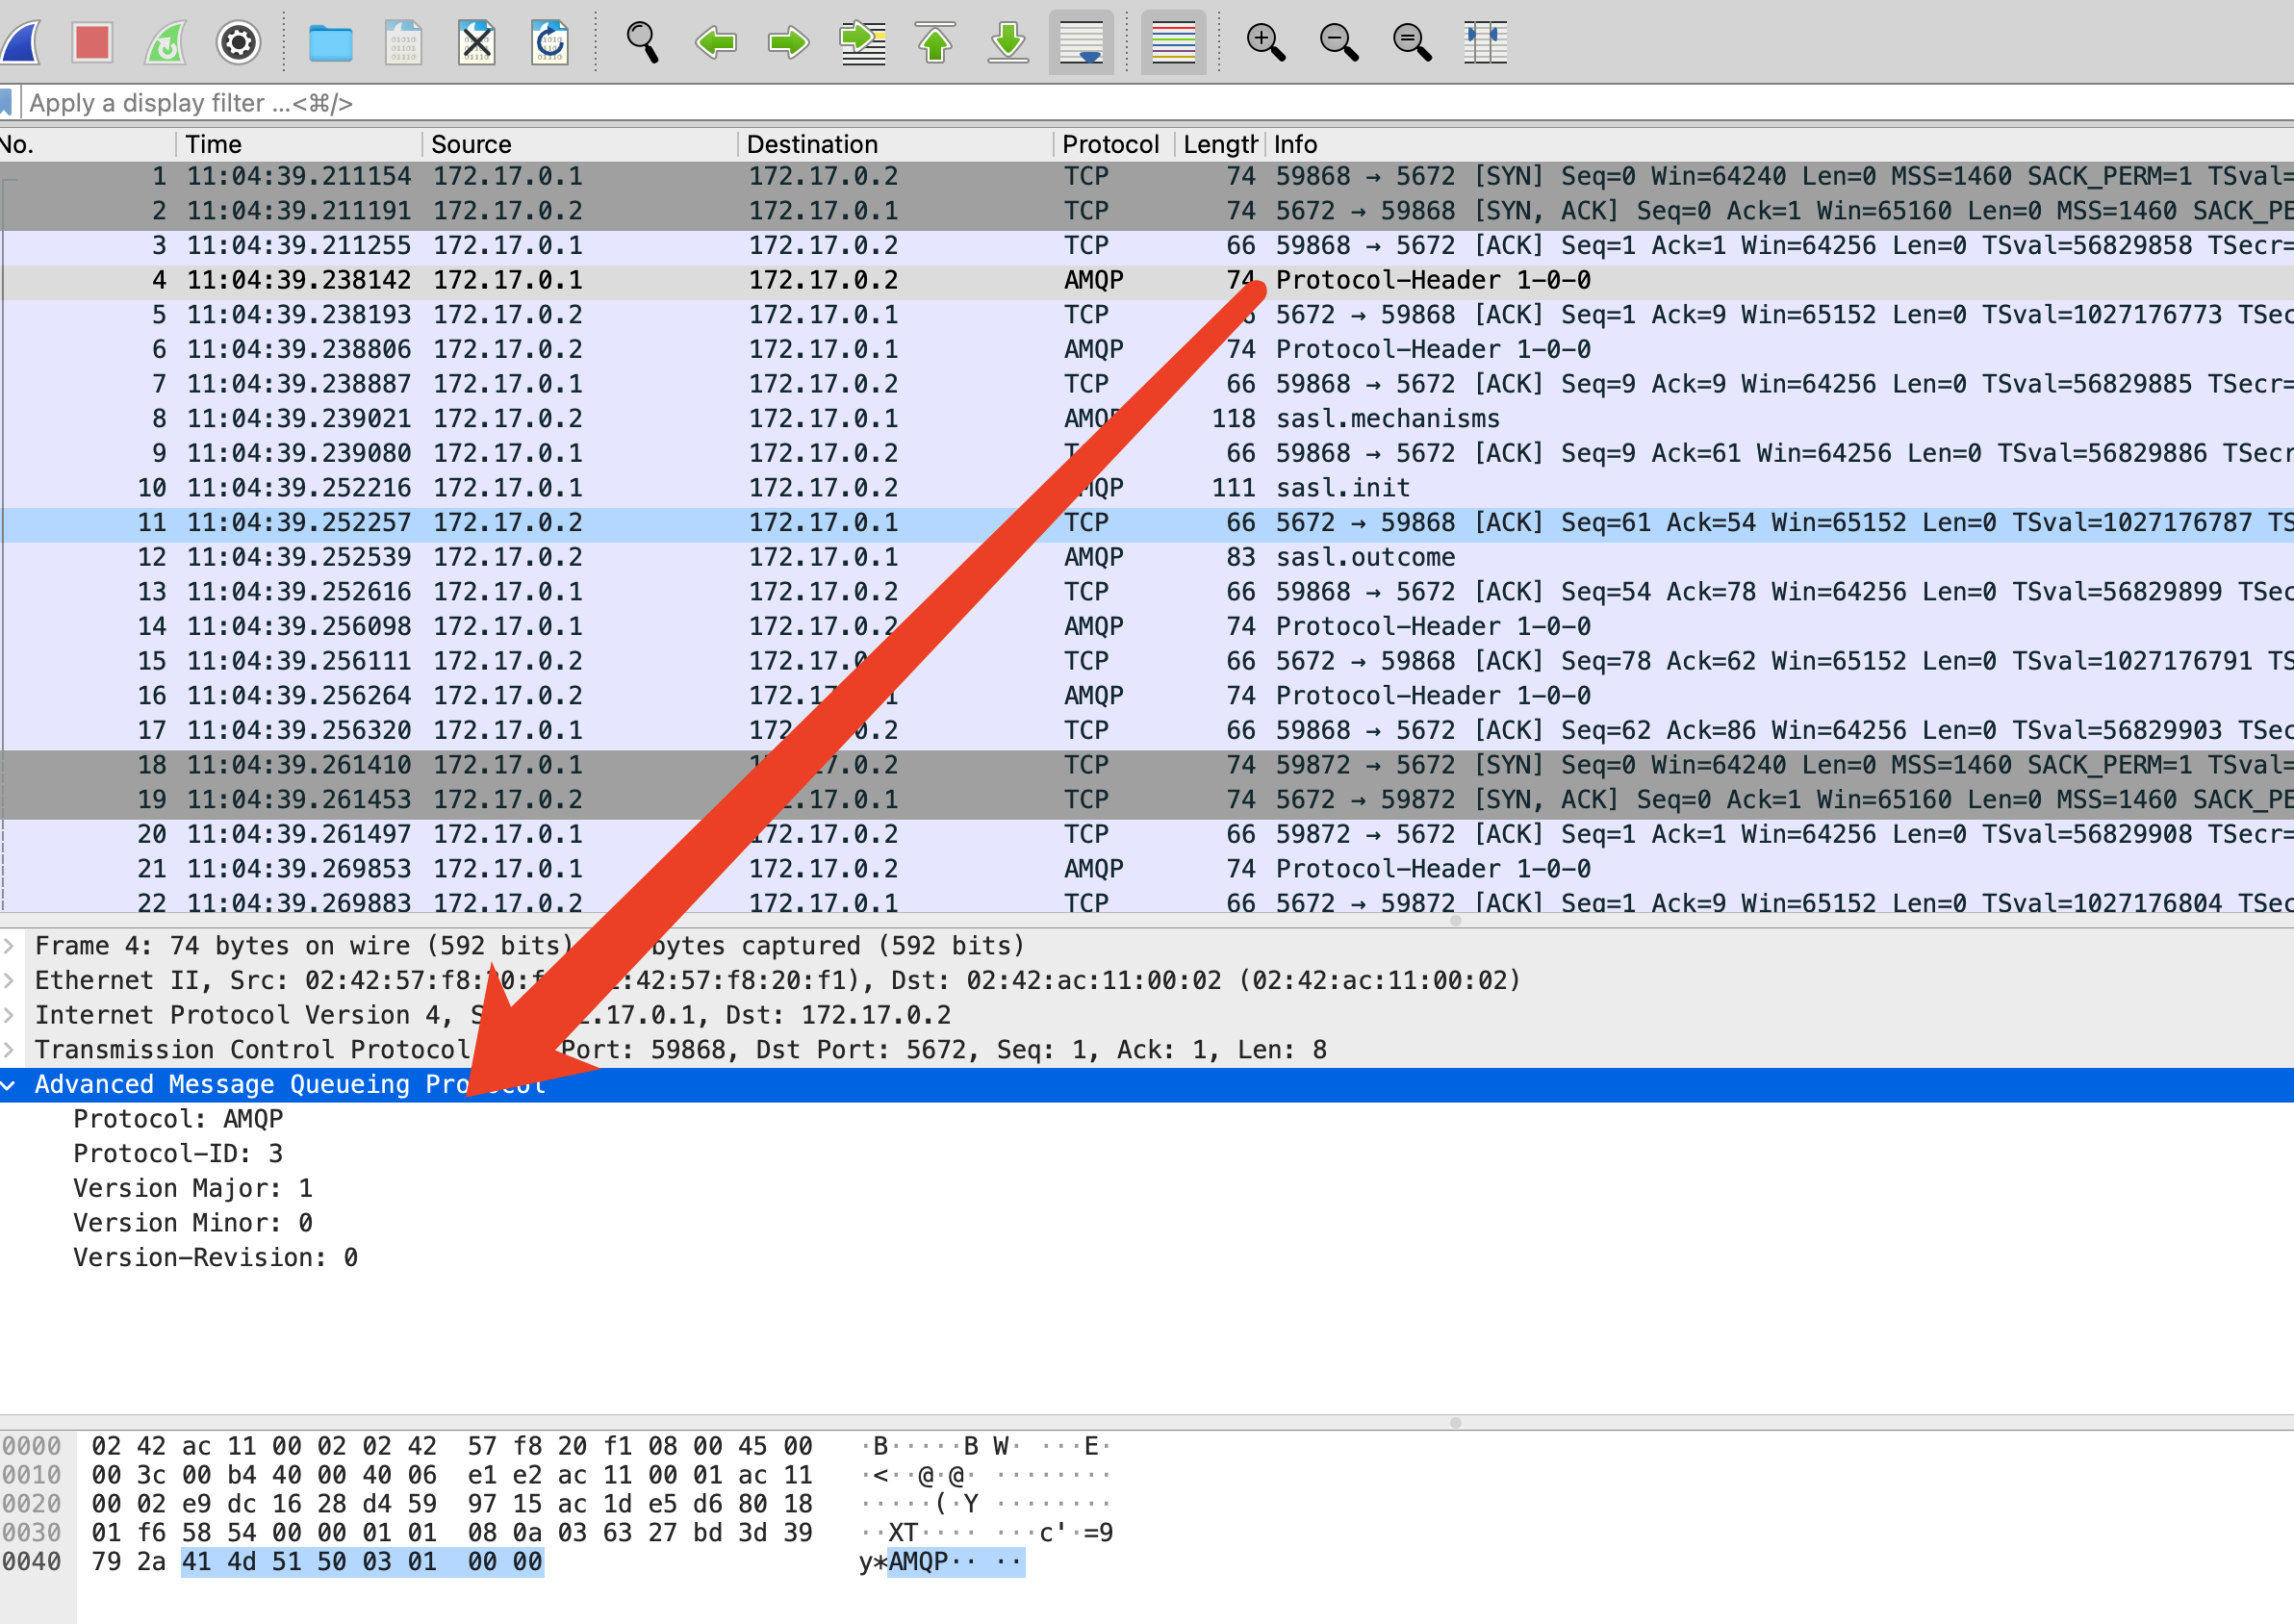Click the stop capture red square icon
The width and height of the screenshot is (2294, 1624).
coord(92,43)
